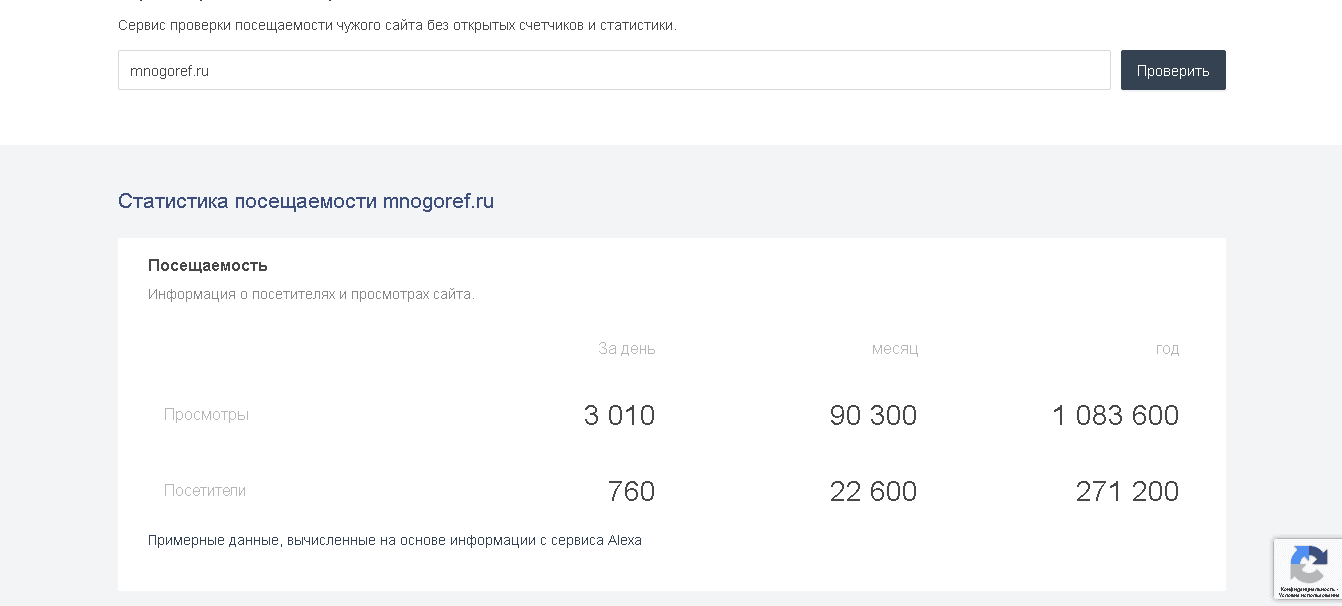Click the mnogoref.ru input field
The height and width of the screenshot is (606, 1342).
(x=613, y=70)
